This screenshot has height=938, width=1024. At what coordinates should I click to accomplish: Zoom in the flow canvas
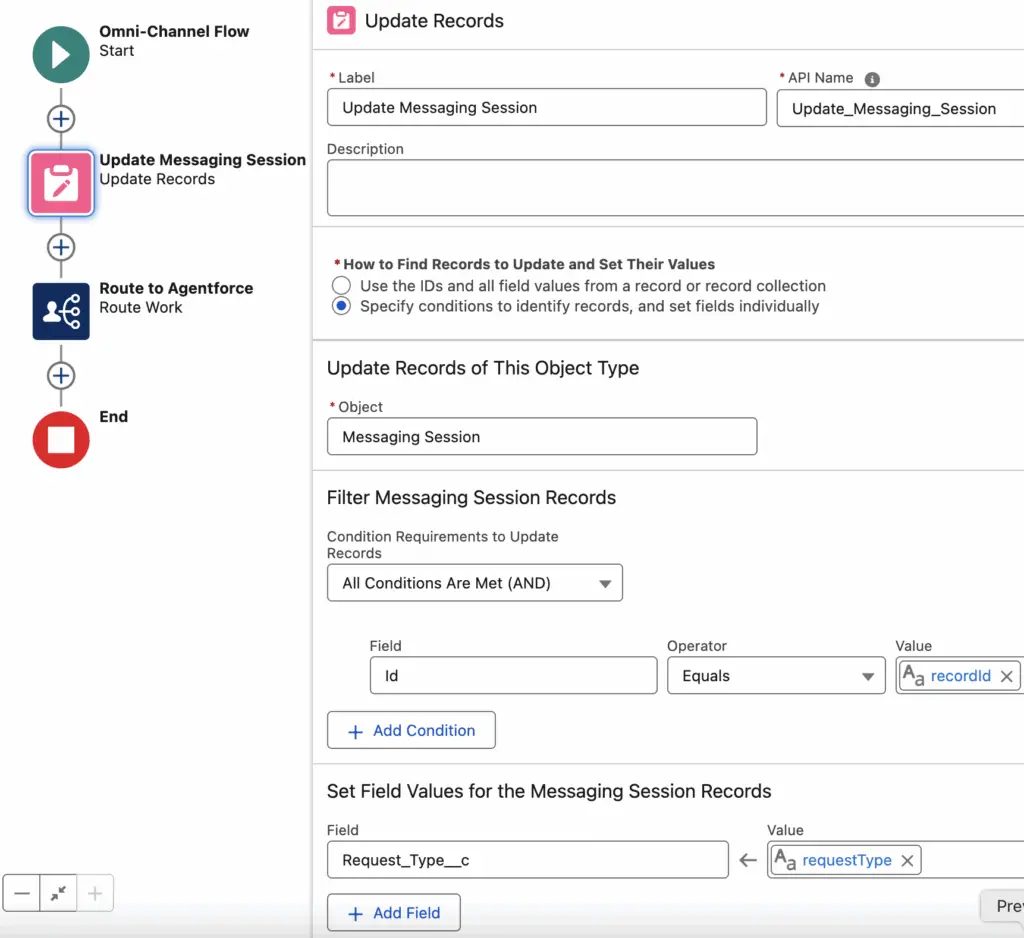click(95, 893)
